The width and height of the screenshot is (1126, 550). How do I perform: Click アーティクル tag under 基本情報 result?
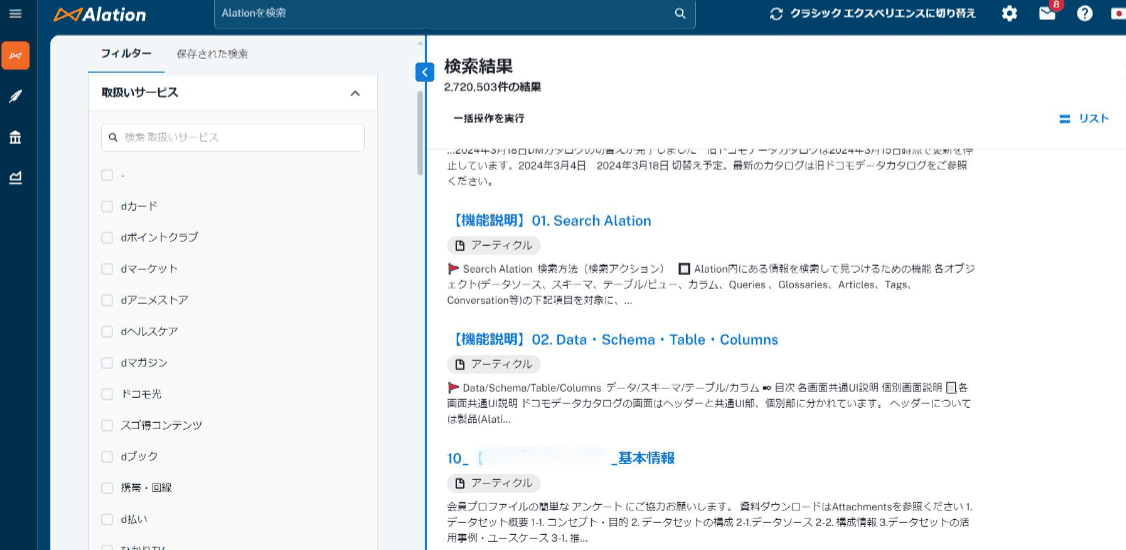click(493, 483)
